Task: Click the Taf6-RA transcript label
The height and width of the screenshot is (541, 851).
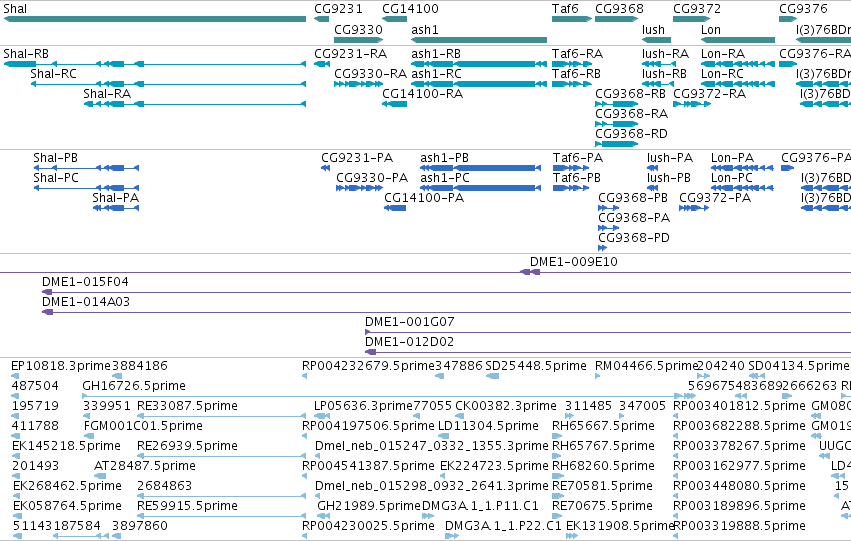Action: click(577, 54)
